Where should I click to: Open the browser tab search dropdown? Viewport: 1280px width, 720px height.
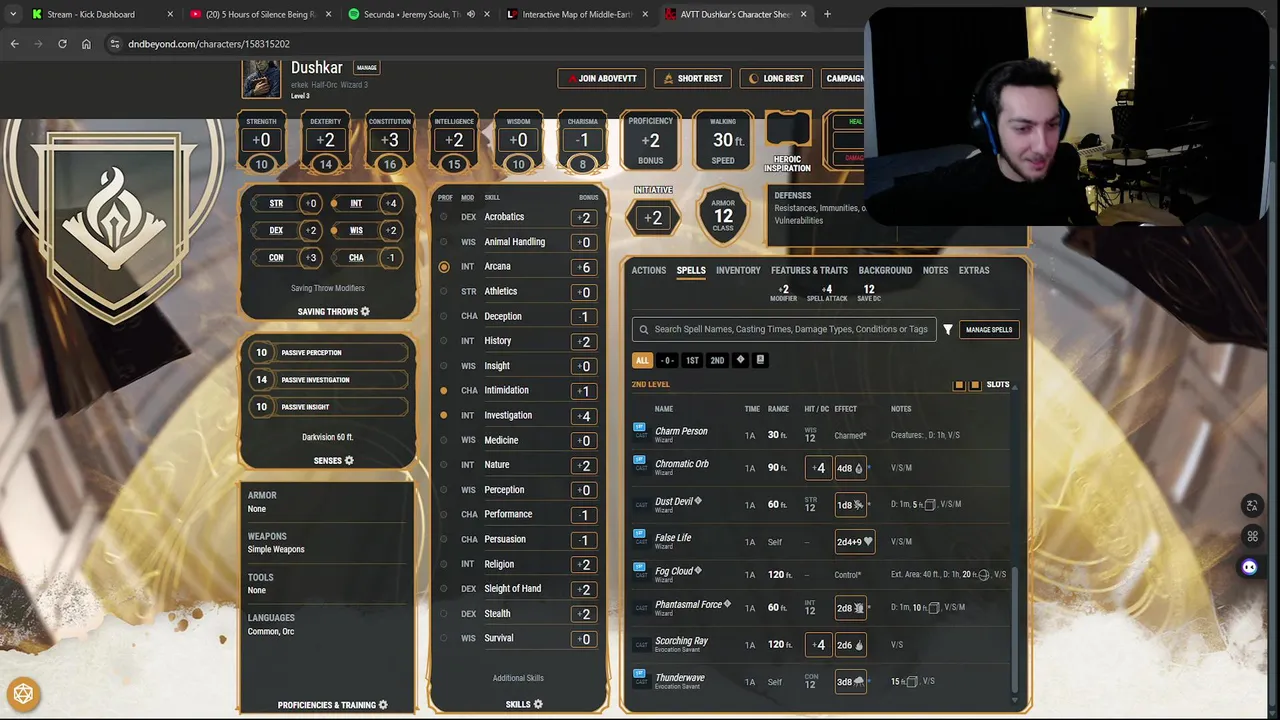click(x=12, y=14)
